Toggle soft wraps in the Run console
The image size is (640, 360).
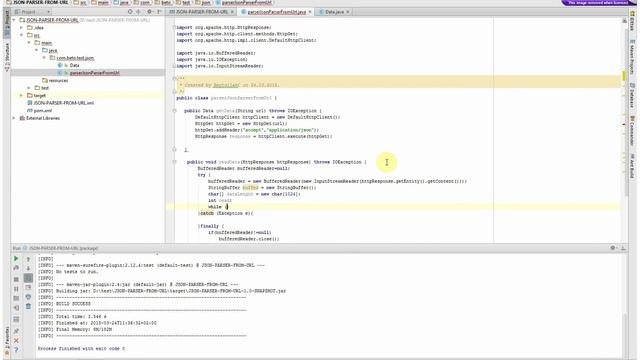(28, 278)
